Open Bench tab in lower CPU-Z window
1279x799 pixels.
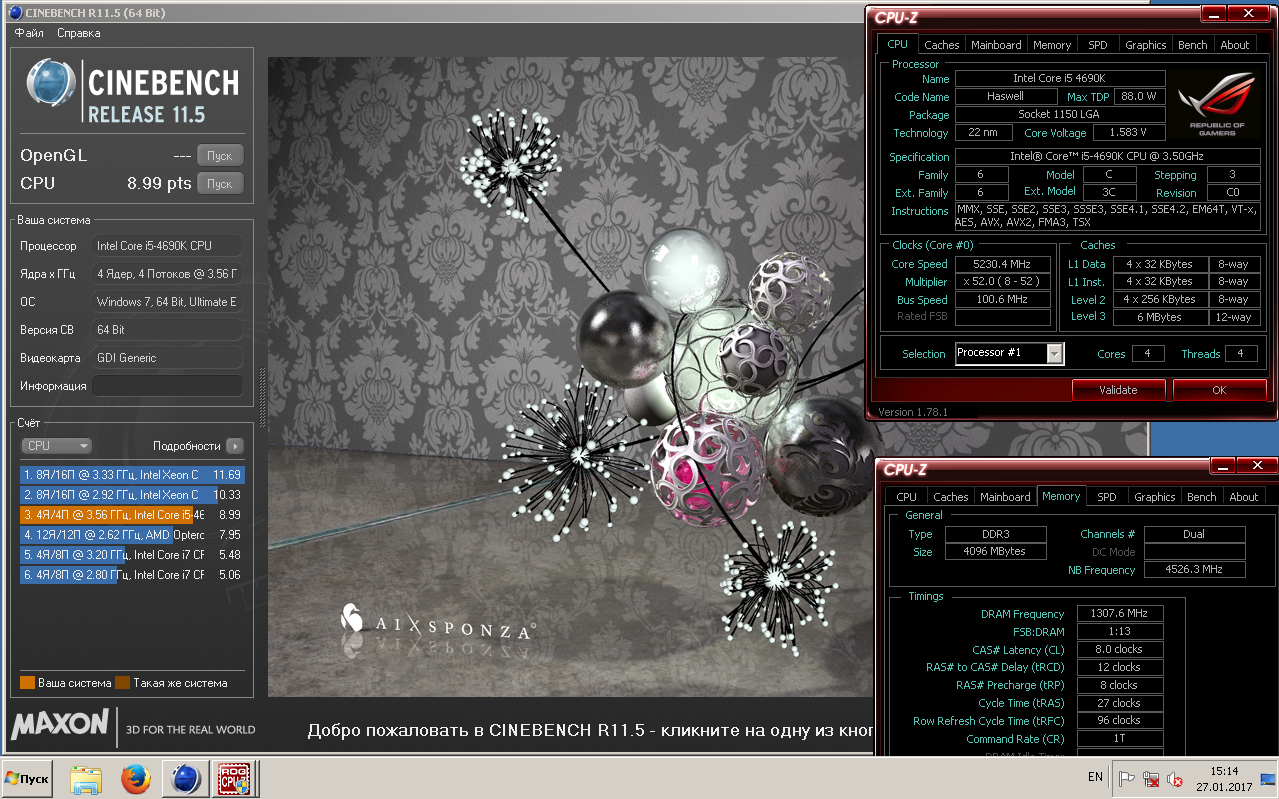click(x=1201, y=497)
